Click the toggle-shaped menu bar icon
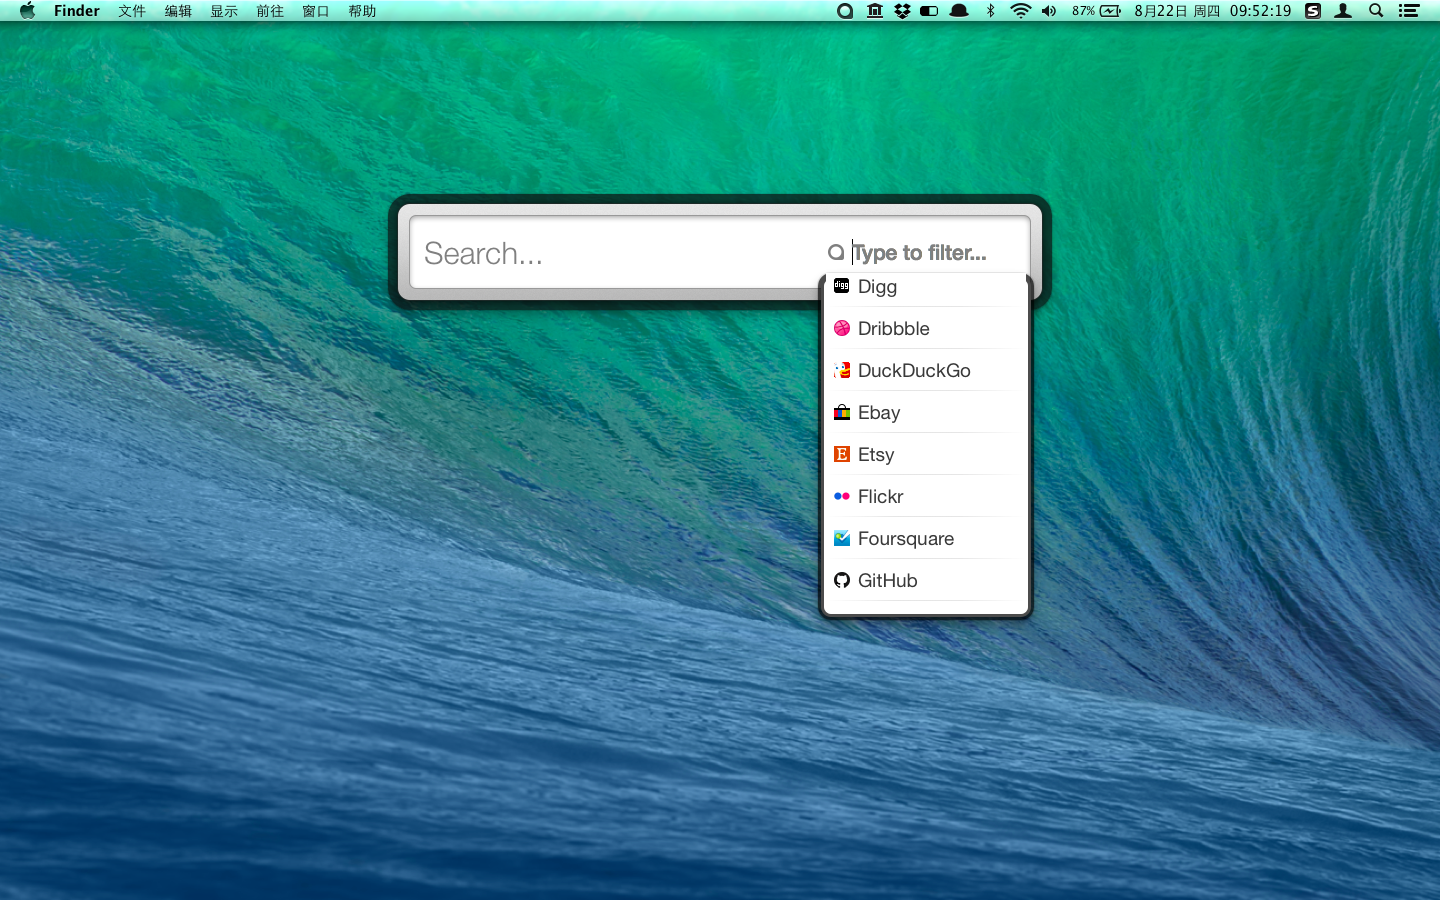The image size is (1440, 900). (929, 11)
